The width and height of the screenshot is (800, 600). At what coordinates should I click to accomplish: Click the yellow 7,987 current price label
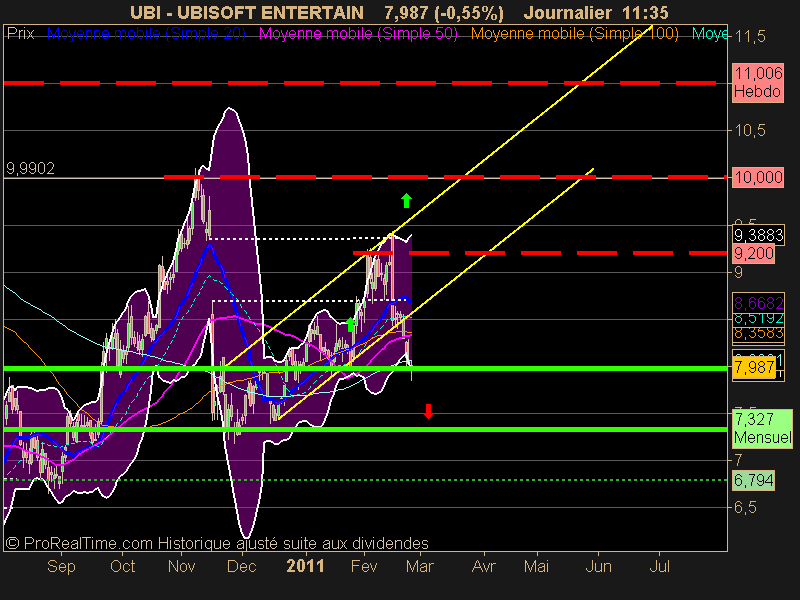(754, 367)
